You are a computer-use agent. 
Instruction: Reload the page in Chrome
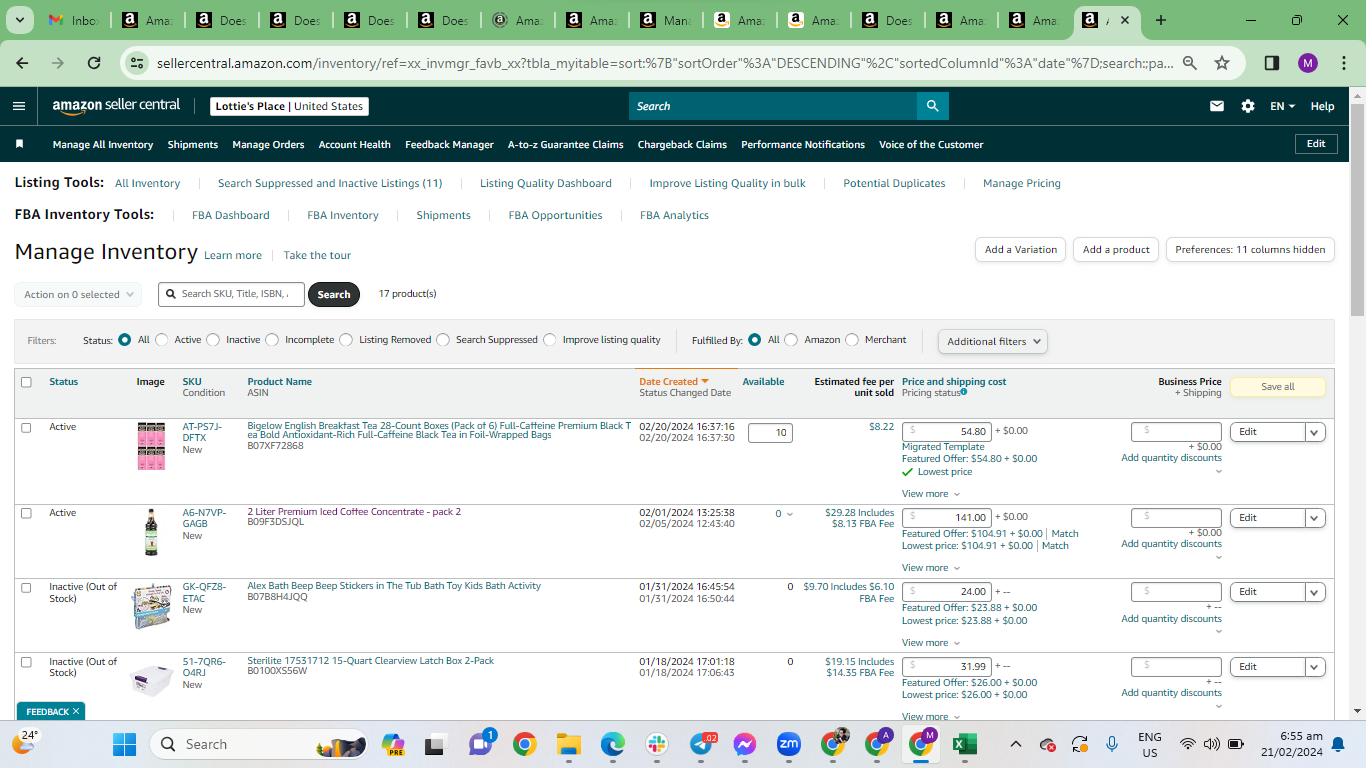tap(94, 63)
